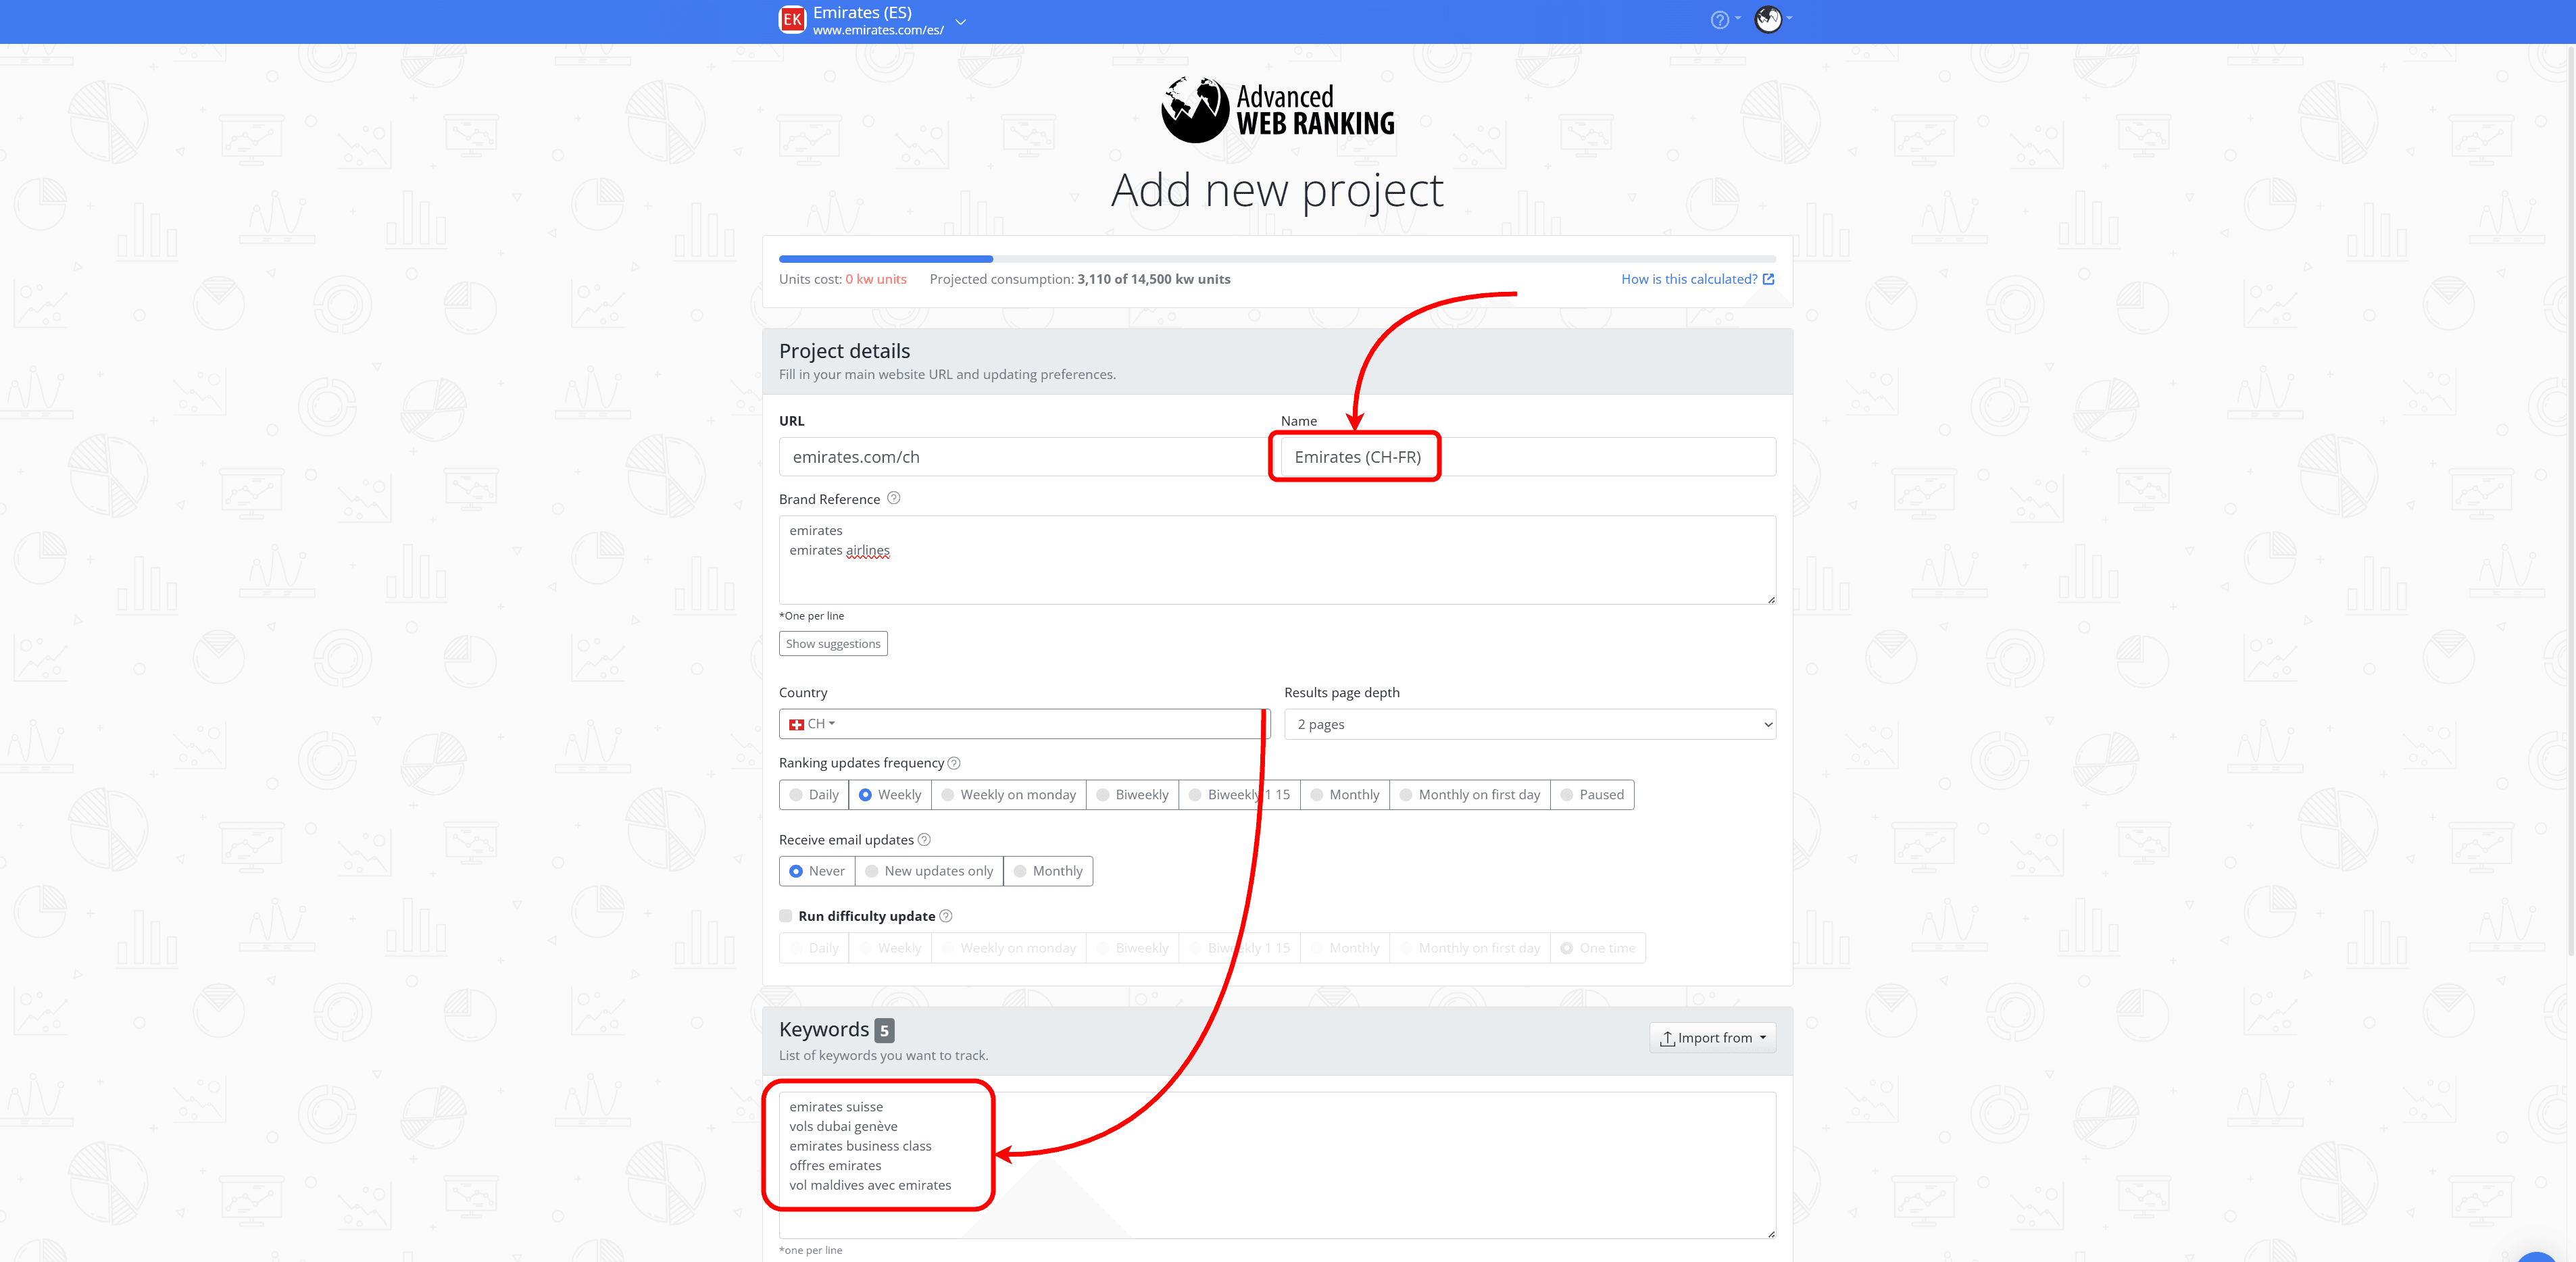The height and width of the screenshot is (1262, 2576).
Task: Click the 'Project details' heading
Action: coord(844,351)
